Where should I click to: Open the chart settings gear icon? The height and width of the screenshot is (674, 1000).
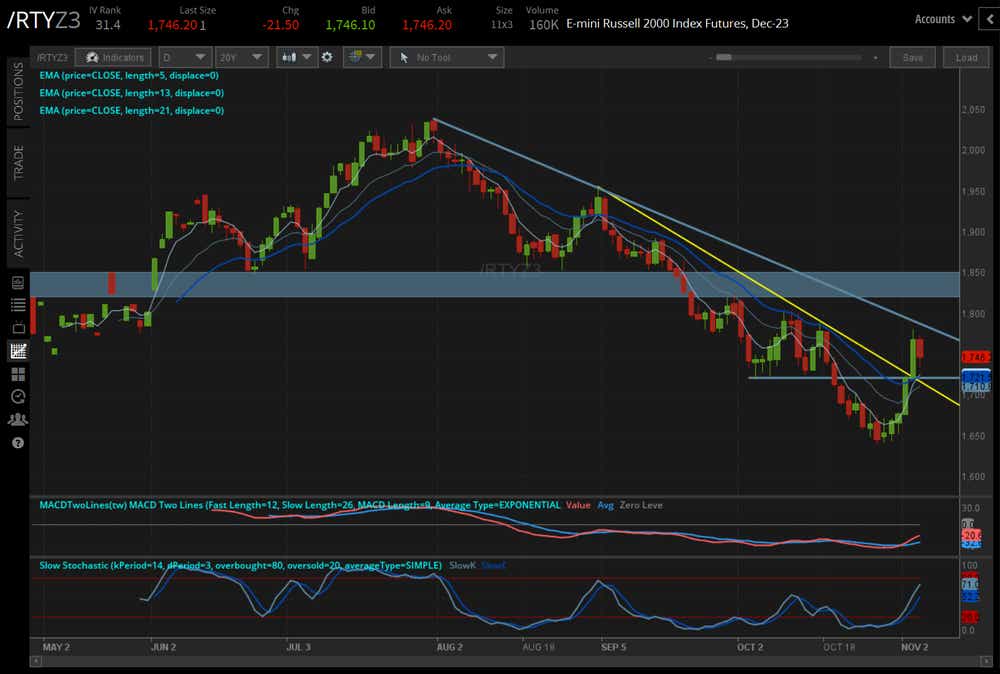327,57
